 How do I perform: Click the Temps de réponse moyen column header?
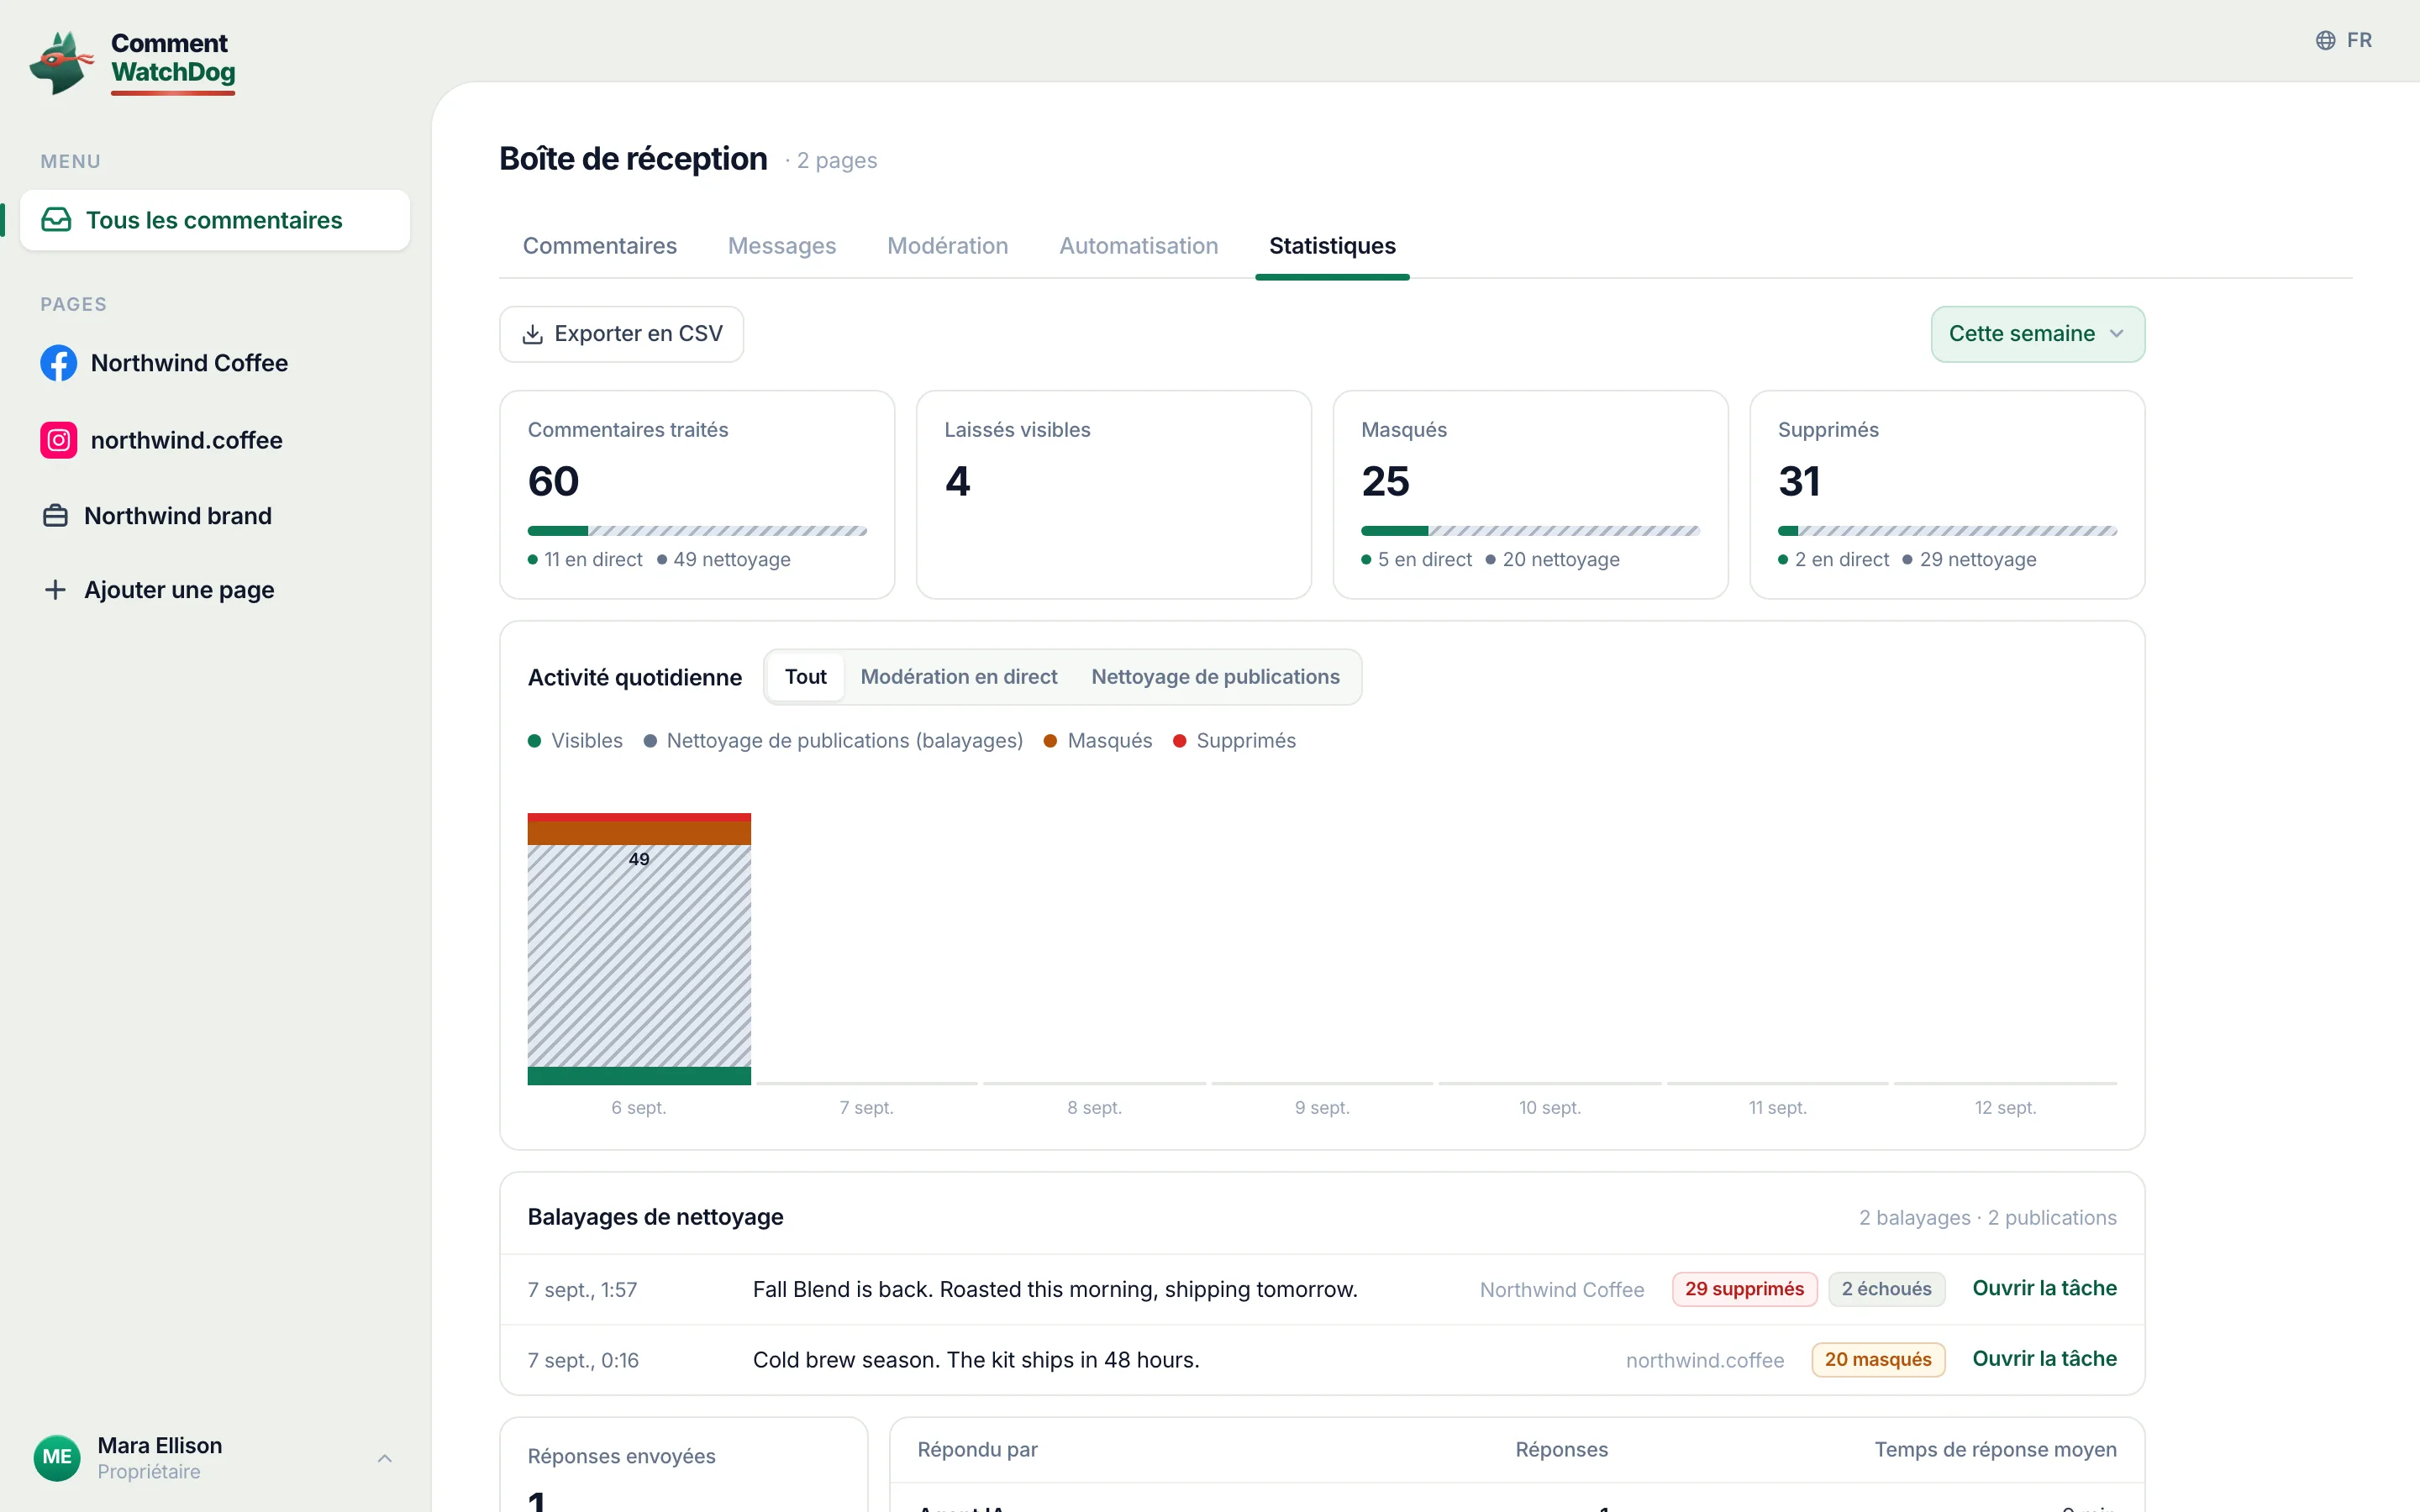[x=1995, y=1450]
